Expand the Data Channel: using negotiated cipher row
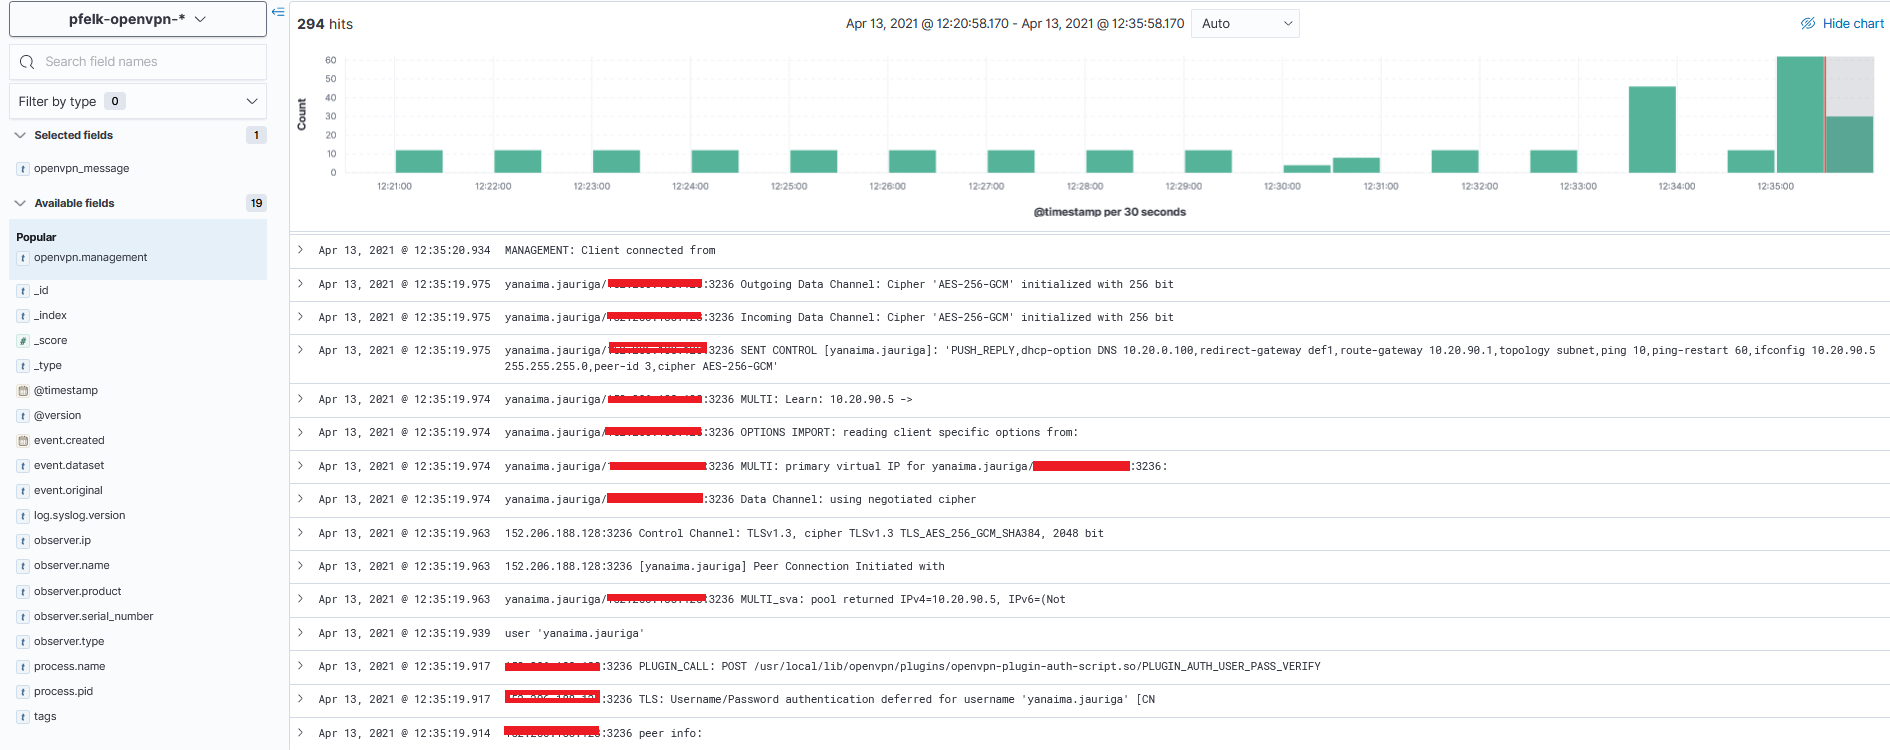 [300, 499]
